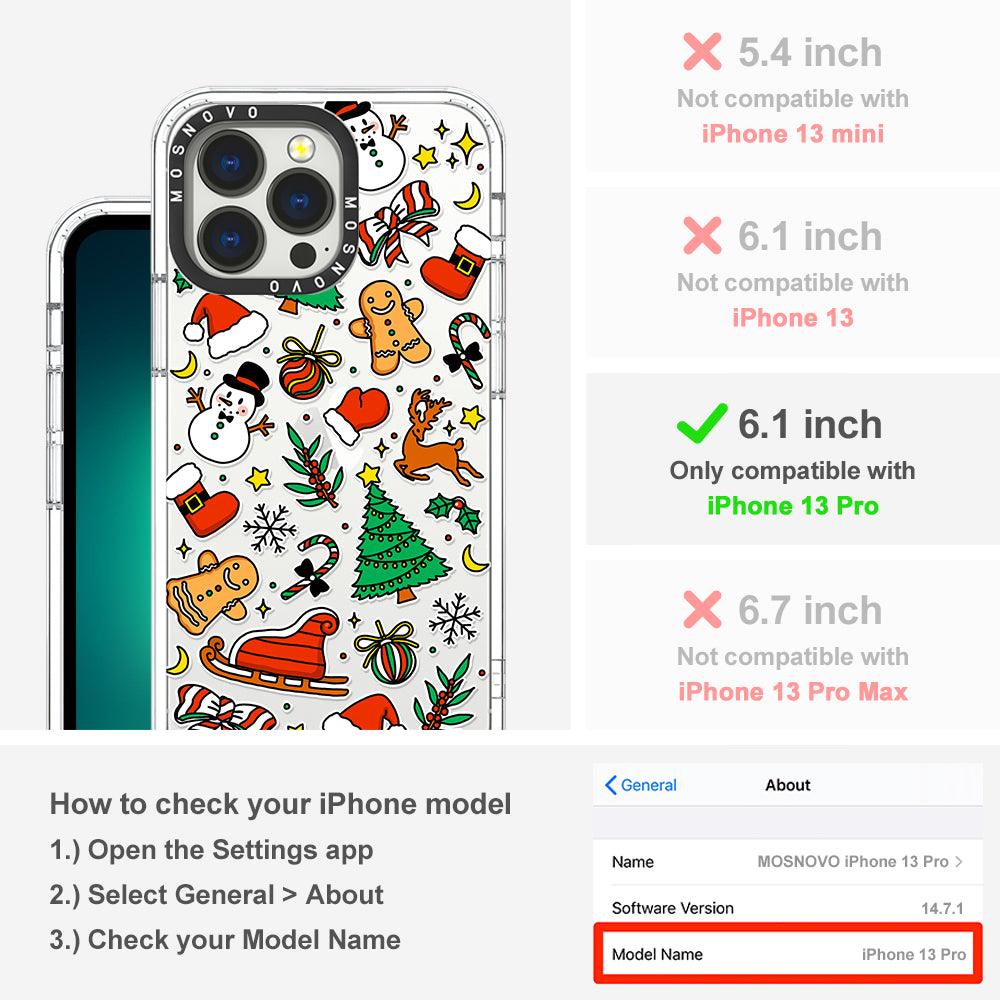Click the snowman with black top hat
This screenshot has height=1000, width=1000.
pos(228,413)
